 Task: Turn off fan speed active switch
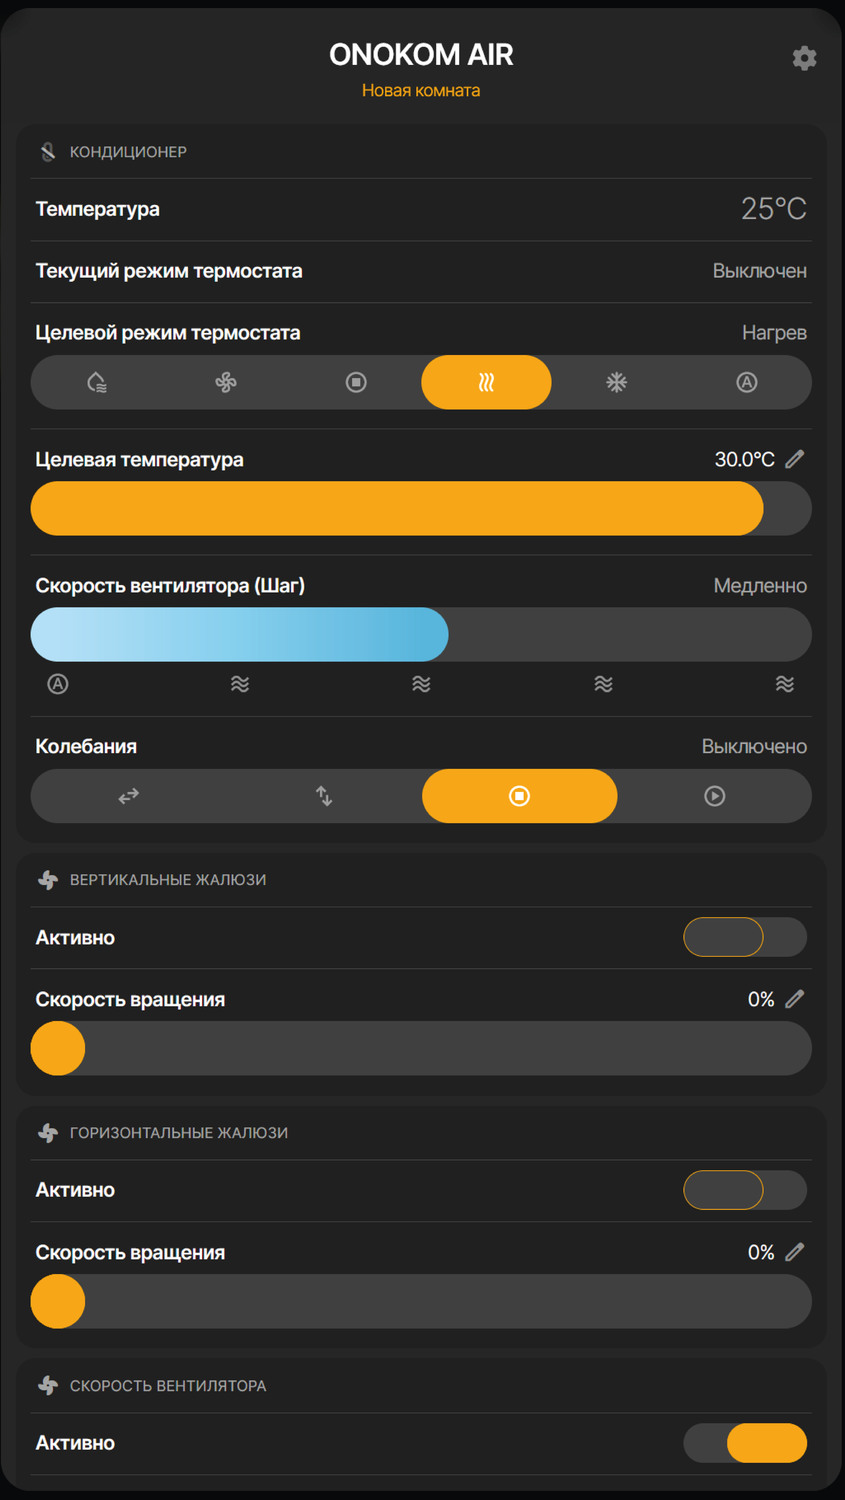coord(745,1443)
